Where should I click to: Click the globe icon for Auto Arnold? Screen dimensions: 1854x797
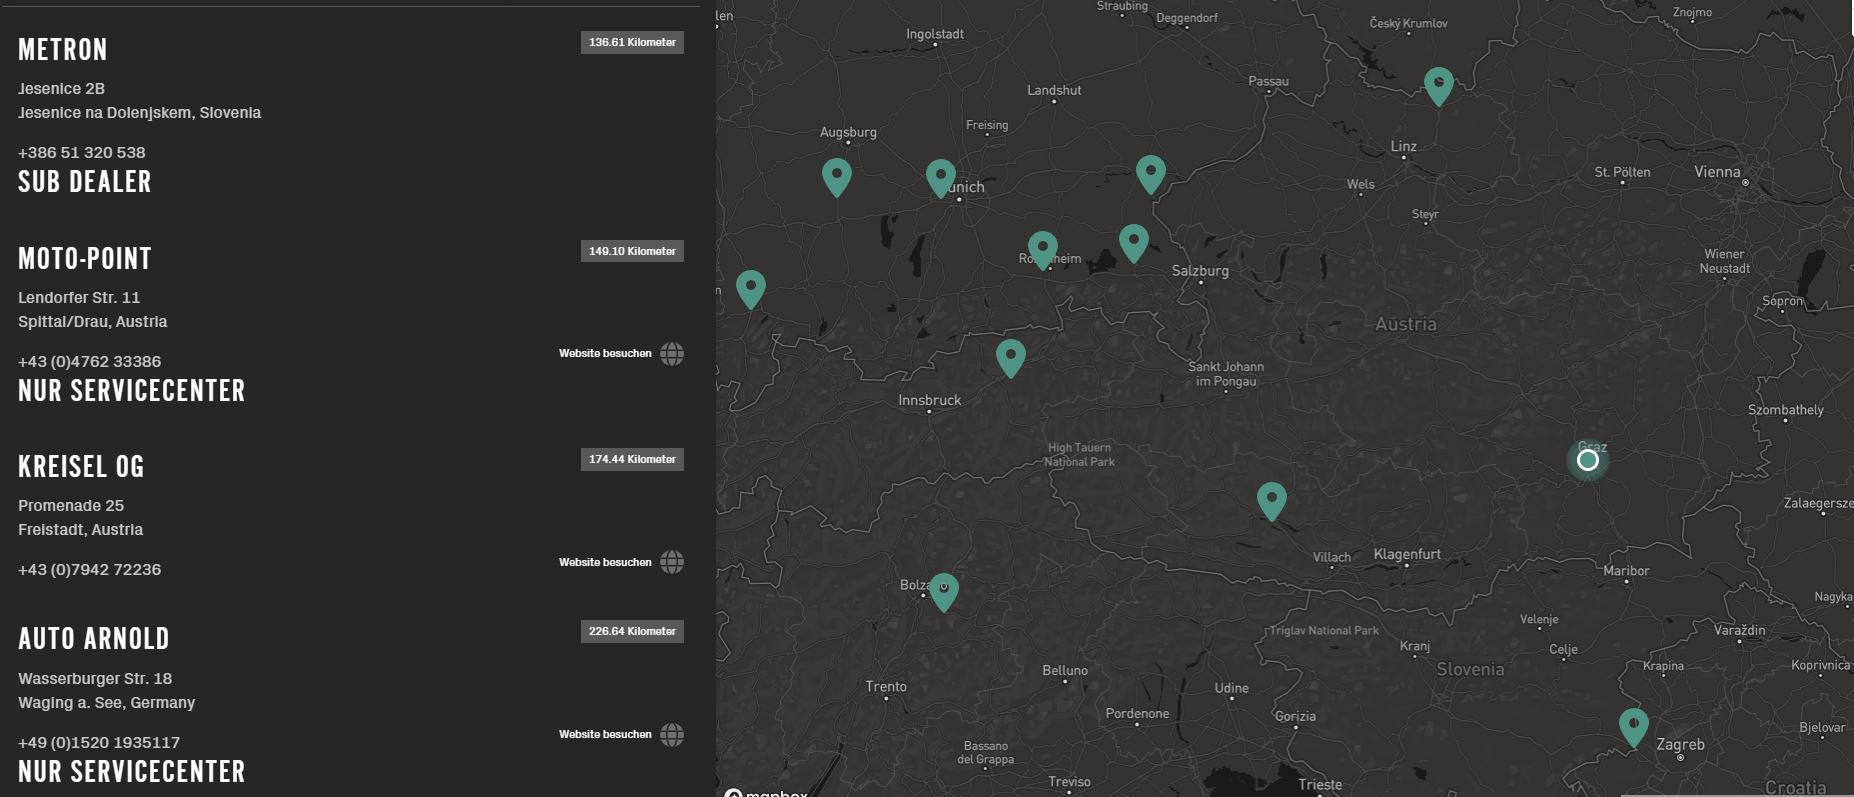[x=672, y=735]
